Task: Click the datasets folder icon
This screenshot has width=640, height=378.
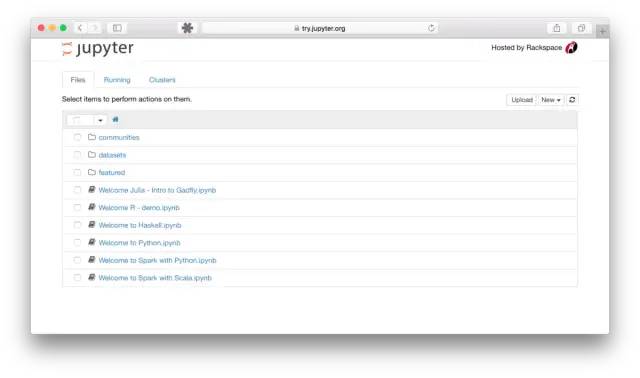Action: point(92,155)
